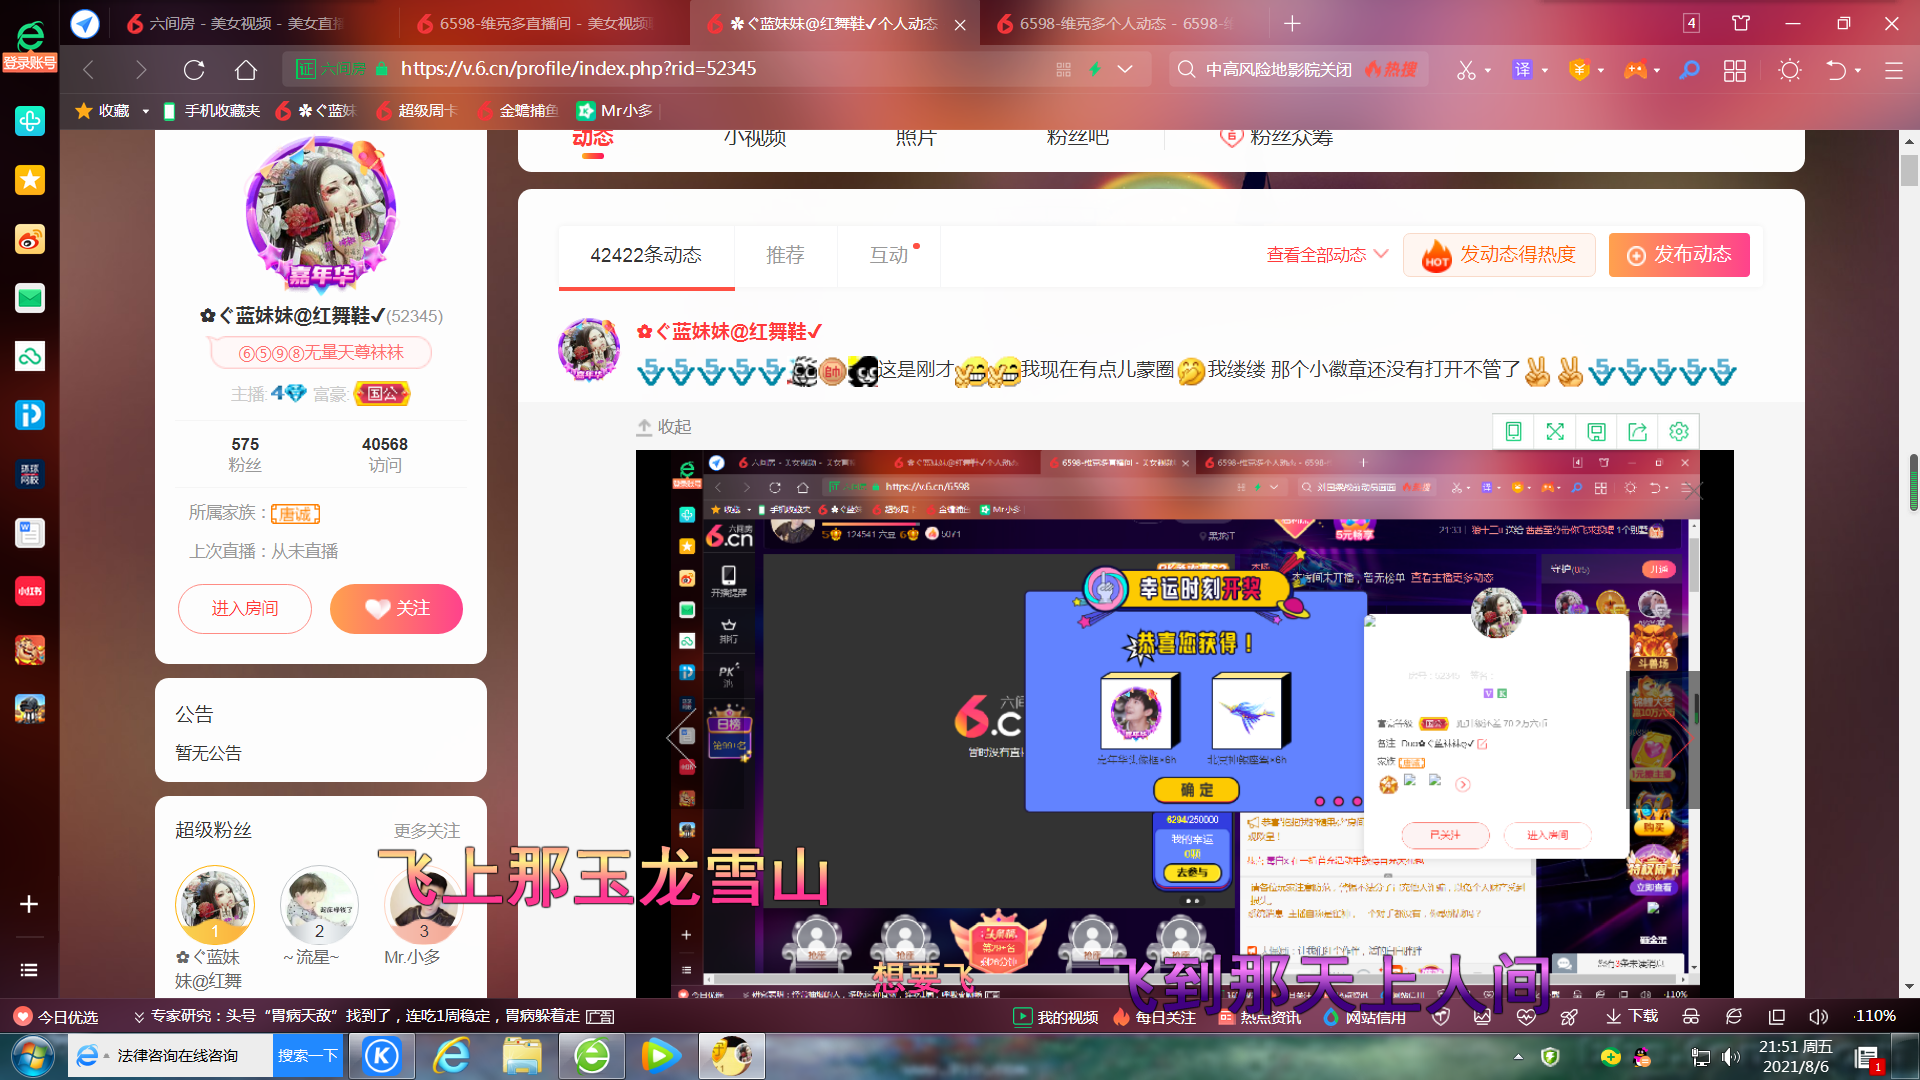This screenshot has width=1920, height=1080.
Task: Click the page vertical scrollbar thumb
Action: pyautogui.click(x=1909, y=170)
